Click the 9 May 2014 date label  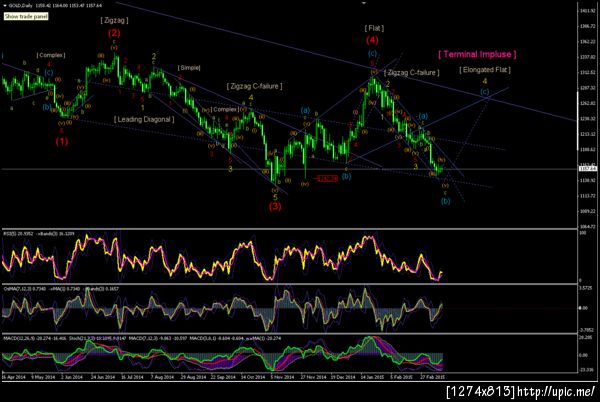[x=43, y=377]
